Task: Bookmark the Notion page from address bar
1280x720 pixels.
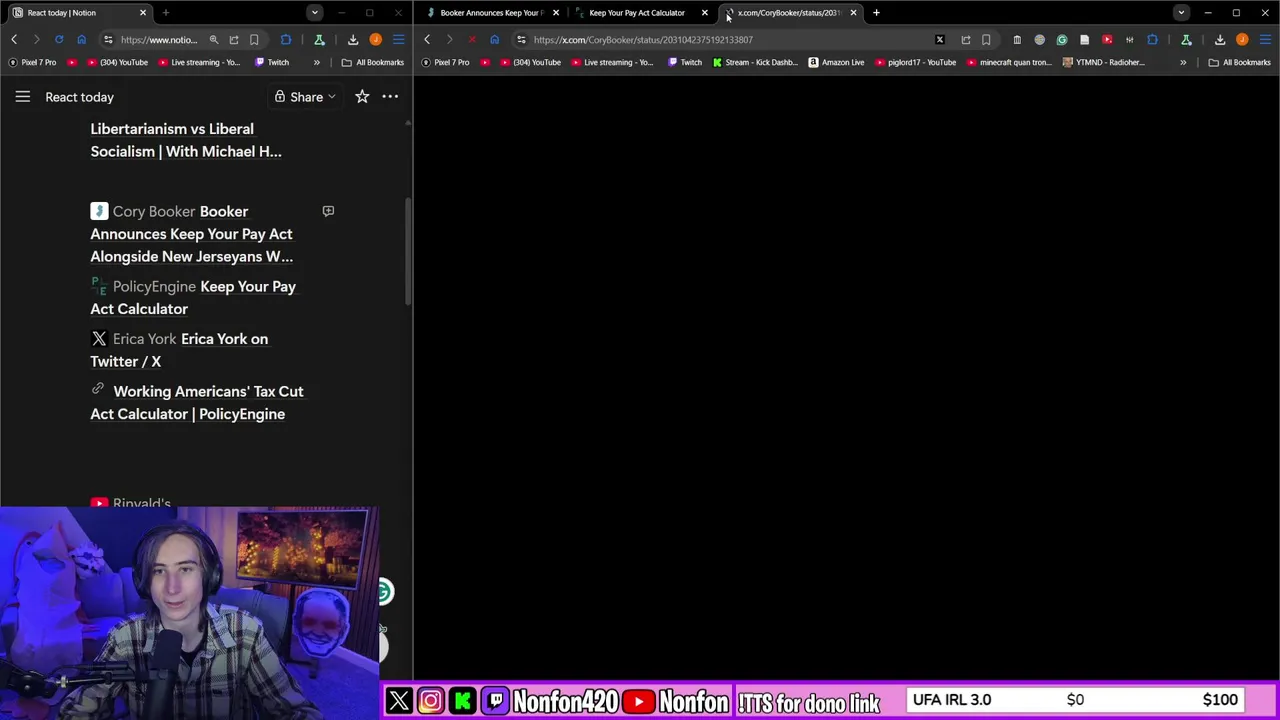Action: 254,40
